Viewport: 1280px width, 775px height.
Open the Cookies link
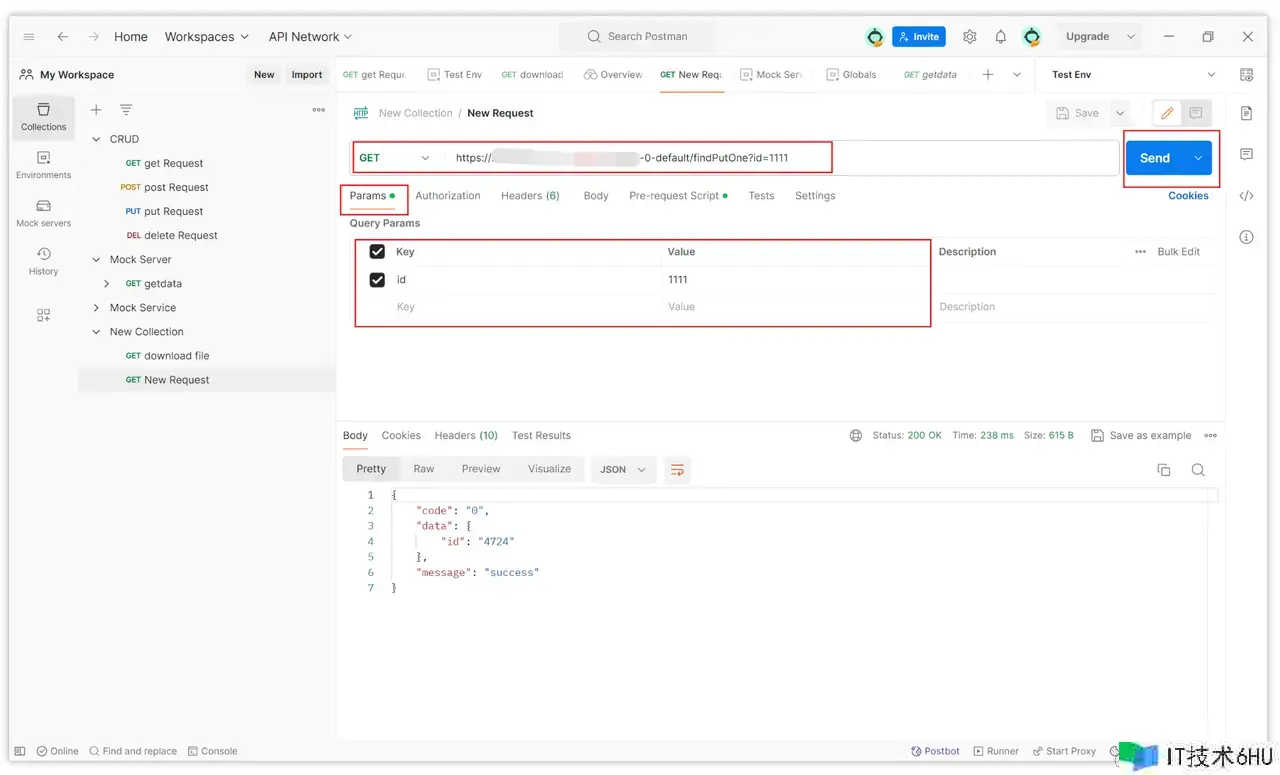point(1188,196)
